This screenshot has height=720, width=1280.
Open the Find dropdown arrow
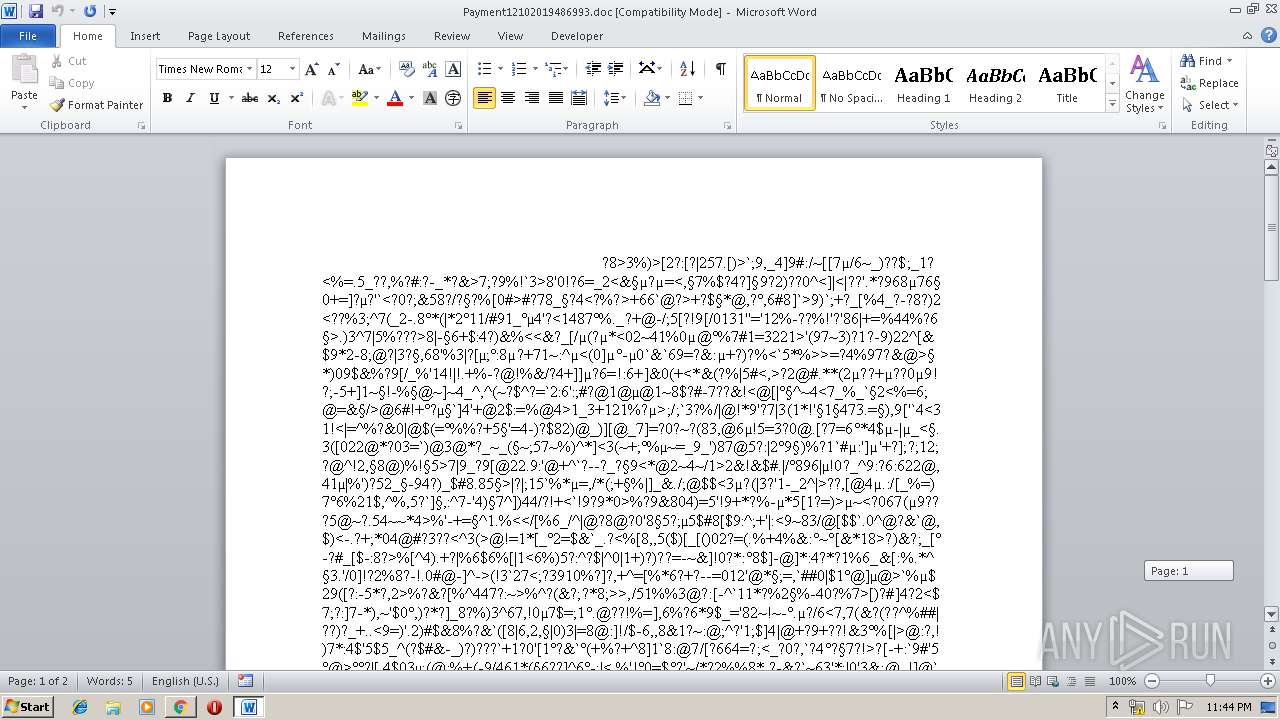1230,61
